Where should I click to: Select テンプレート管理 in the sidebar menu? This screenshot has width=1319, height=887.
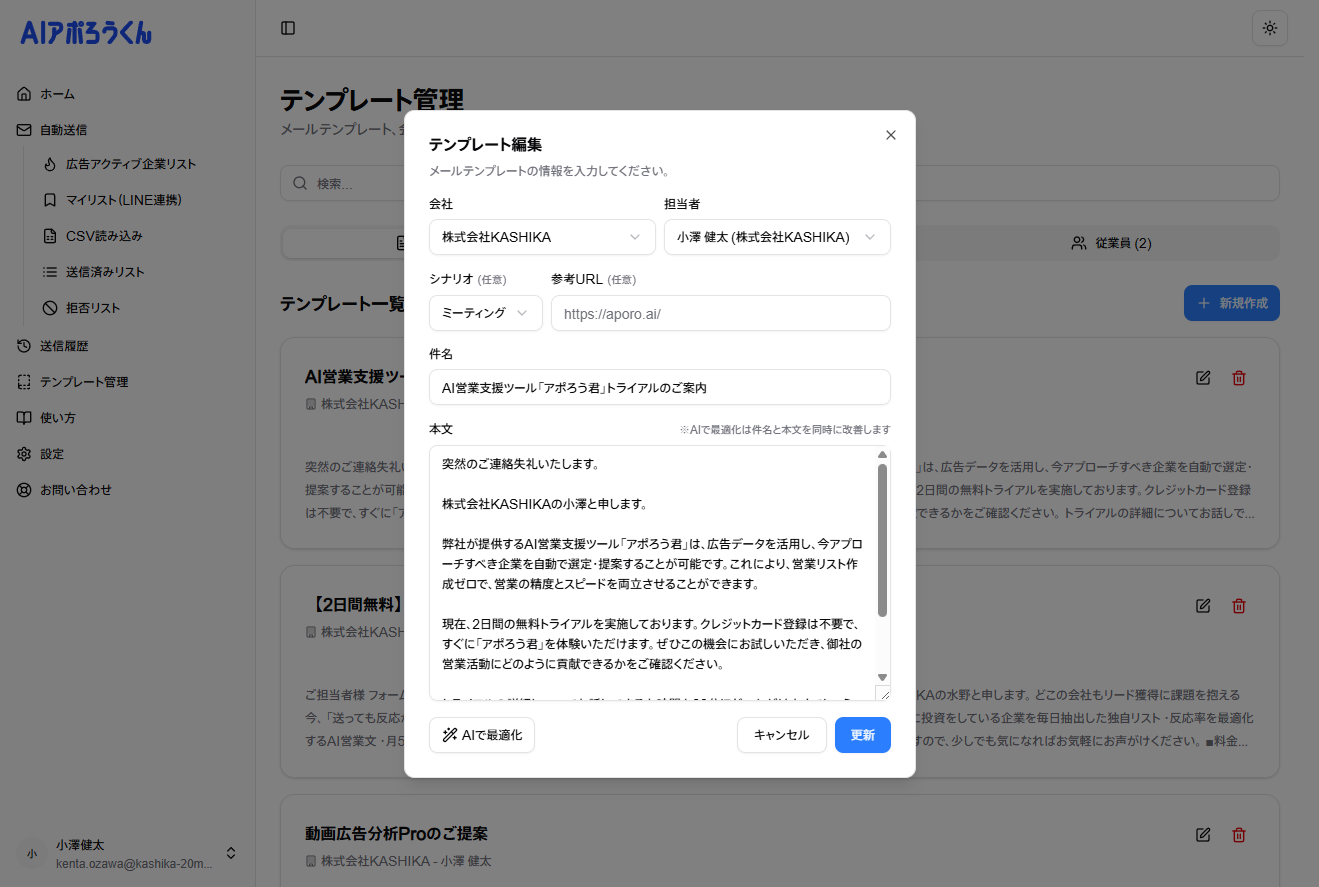click(24, 381)
